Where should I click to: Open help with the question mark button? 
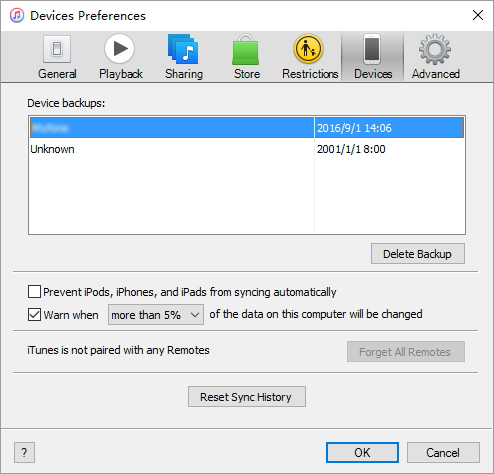click(x=24, y=453)
